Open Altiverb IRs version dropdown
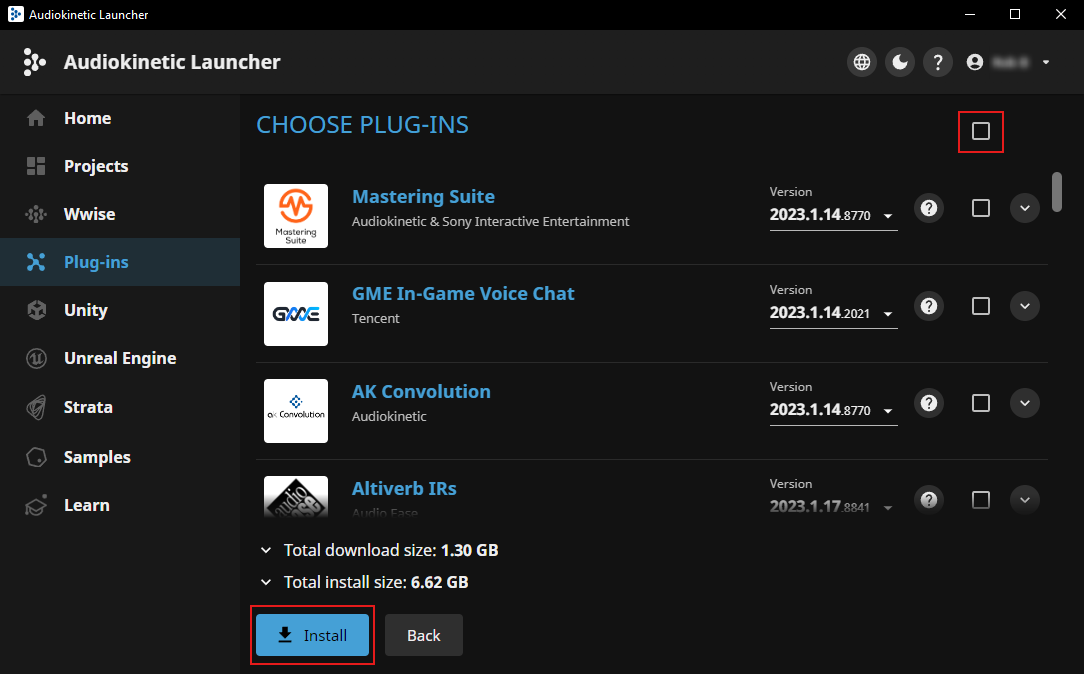1084x674 pixels. tap(833, 506)
